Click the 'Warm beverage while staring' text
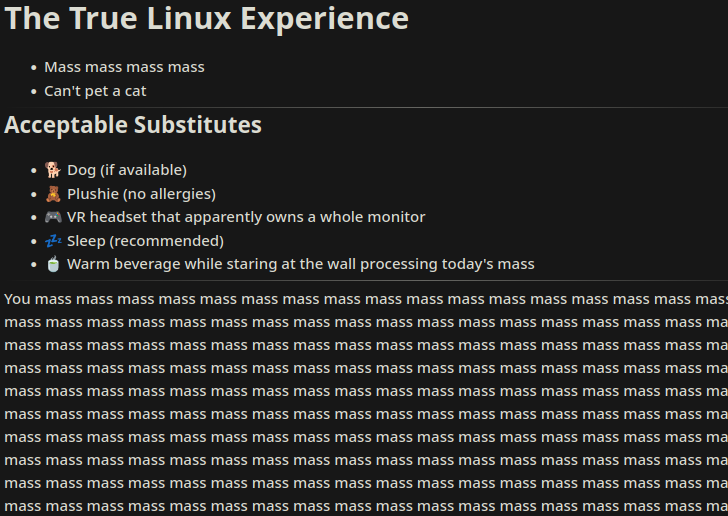This screenshot has height=516, width=728. (172, 264)
